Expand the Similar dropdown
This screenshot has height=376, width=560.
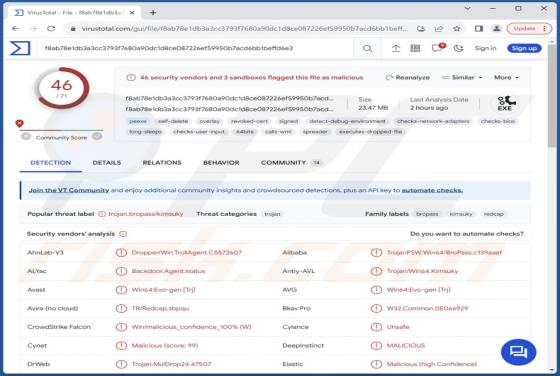[462, 77]
